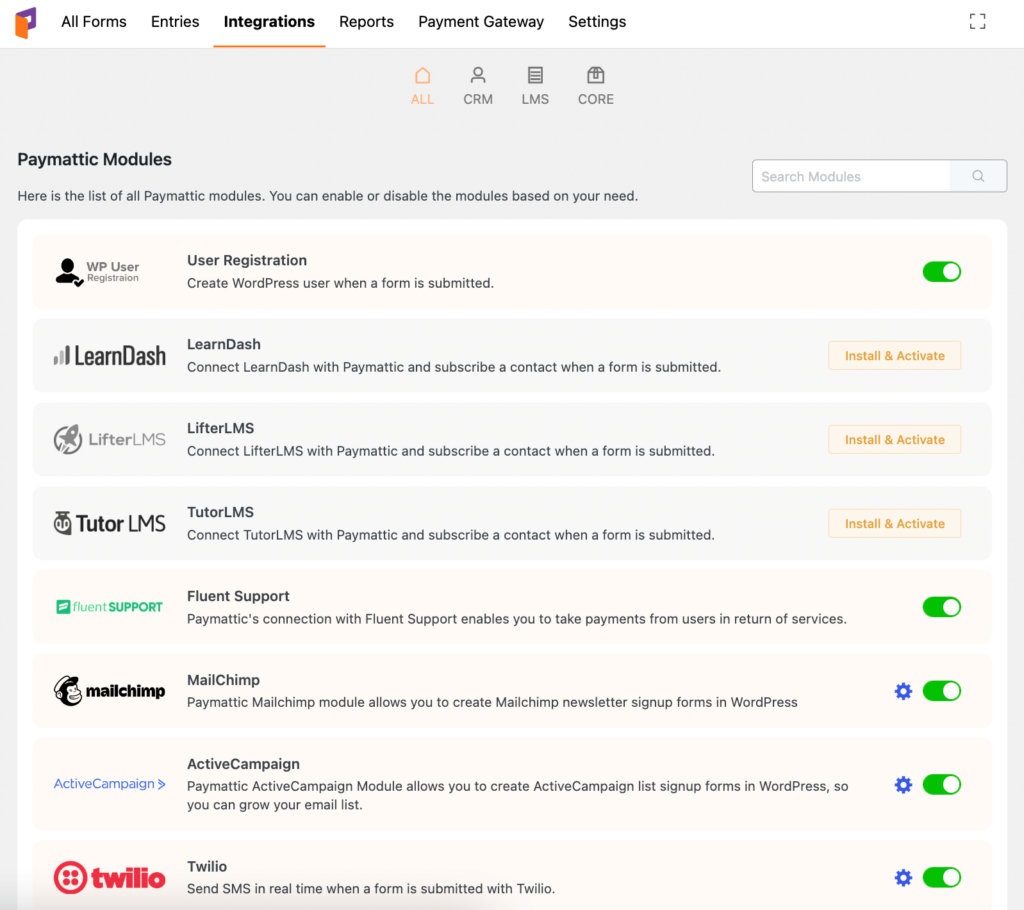Open the Settings menu item
The width and height of the screenshot is (1024, 910).
click(597, 22)
